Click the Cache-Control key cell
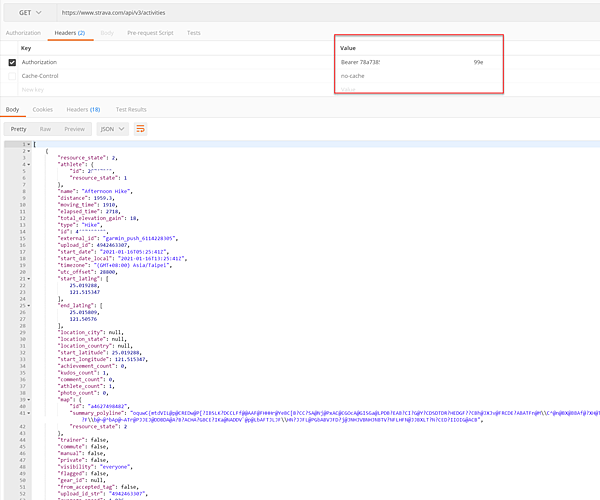The height and width of the screenshot is (500, 600). (x=40, y=76)
